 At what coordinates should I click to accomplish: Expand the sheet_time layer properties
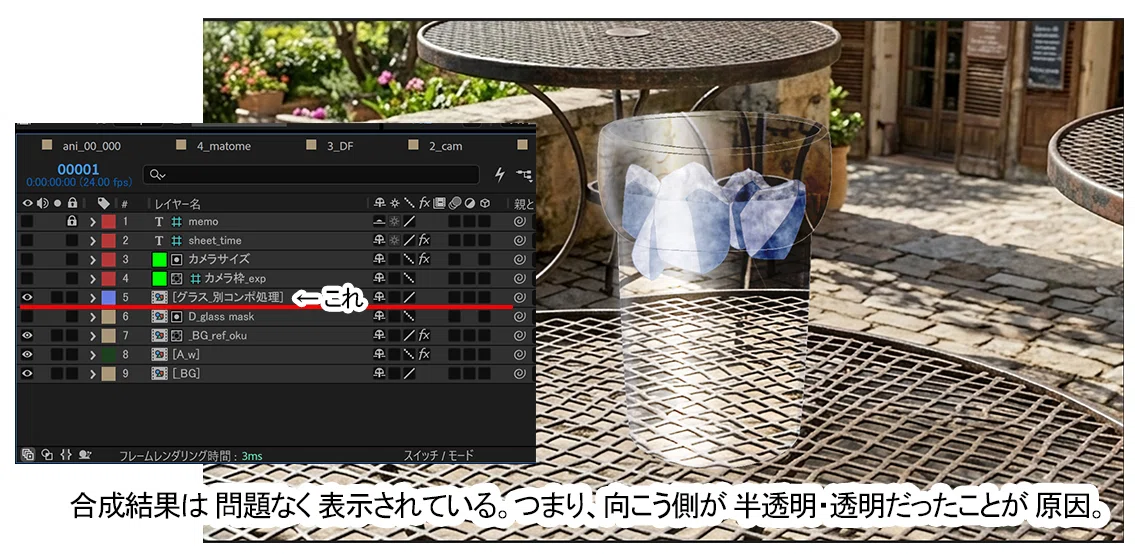coord(93,240)
